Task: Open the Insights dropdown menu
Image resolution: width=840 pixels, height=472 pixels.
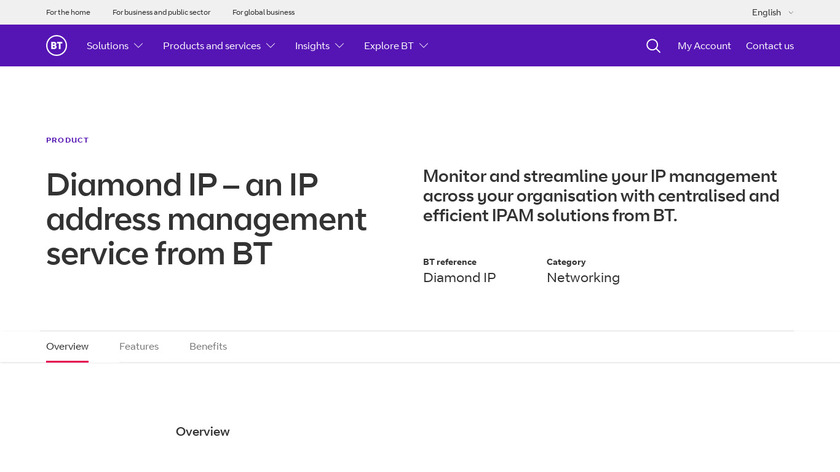Action: click(x=319, y=46)
